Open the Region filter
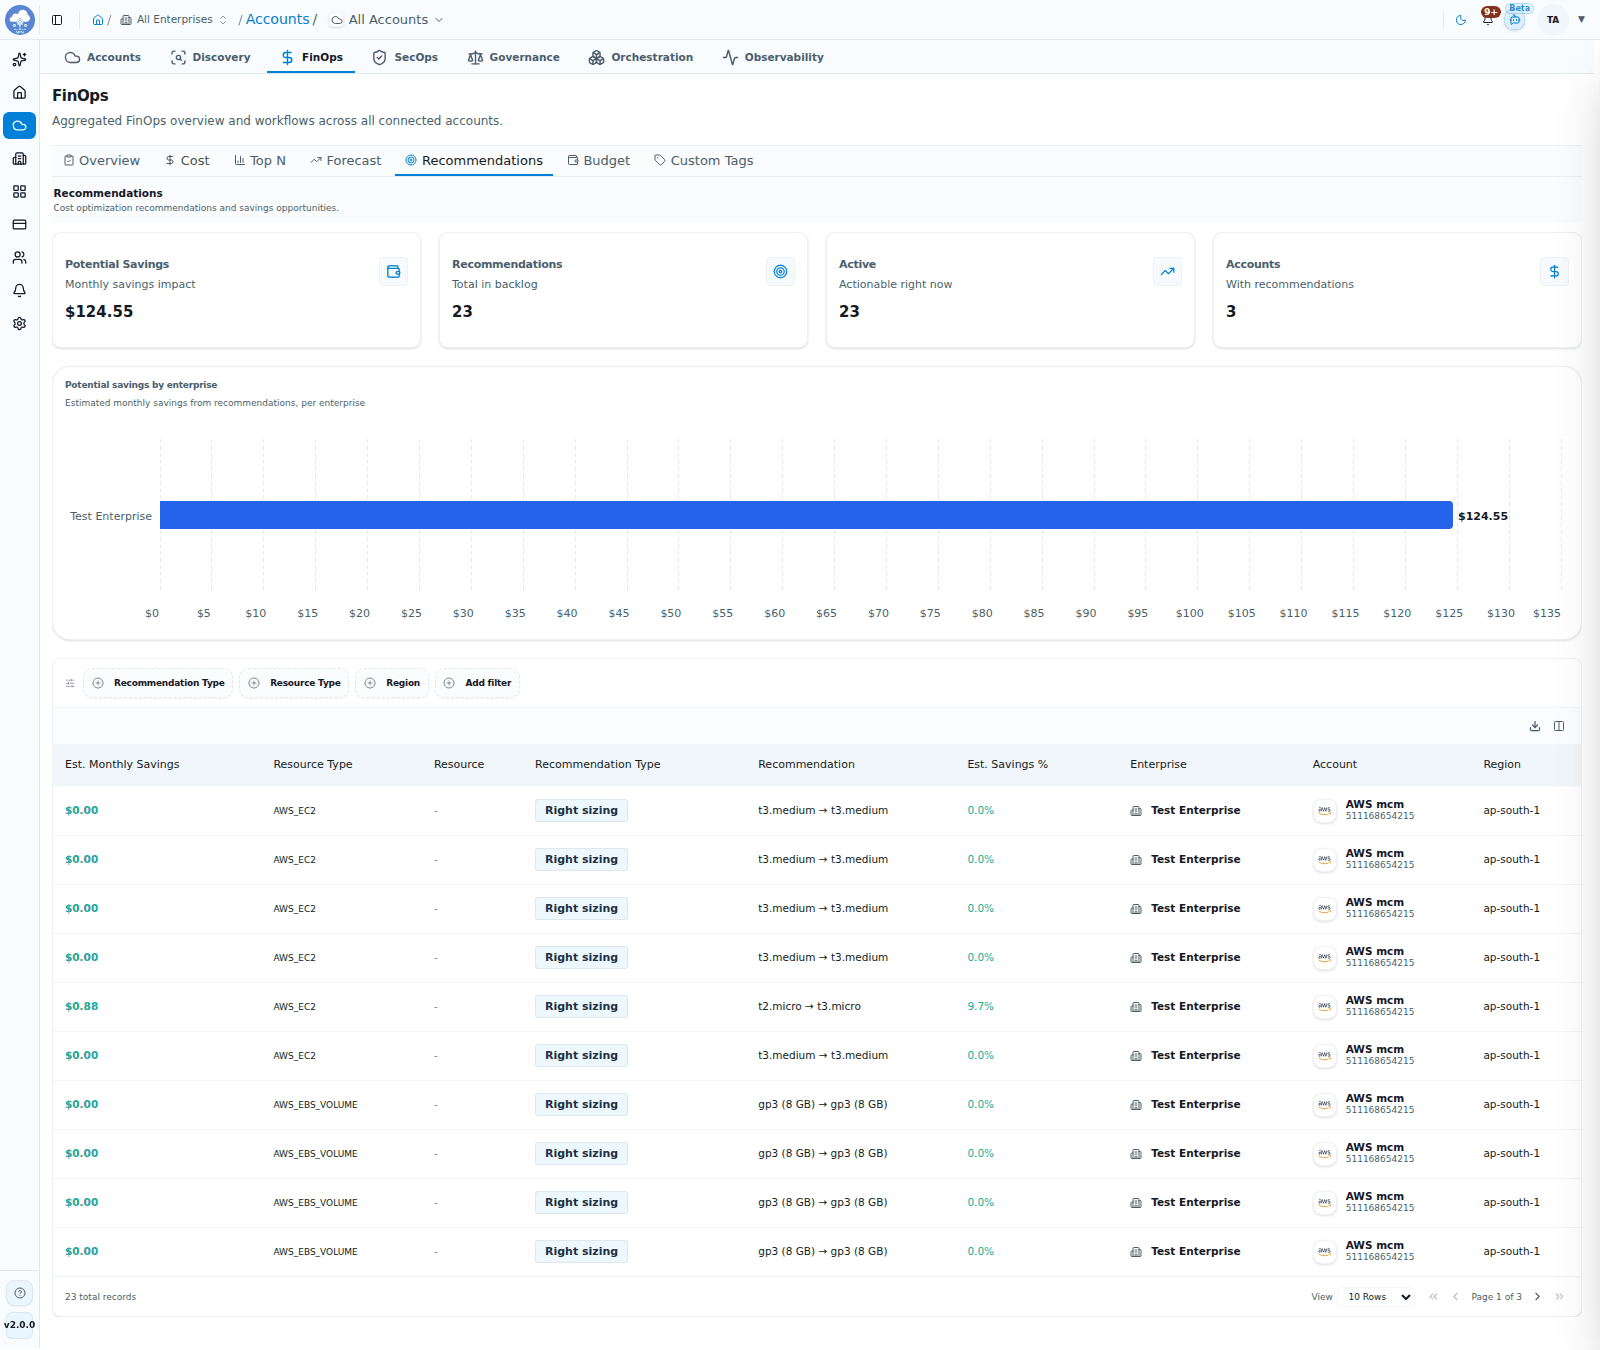Viewport: 1600px width, 1350px height. [x=392, y=683]
